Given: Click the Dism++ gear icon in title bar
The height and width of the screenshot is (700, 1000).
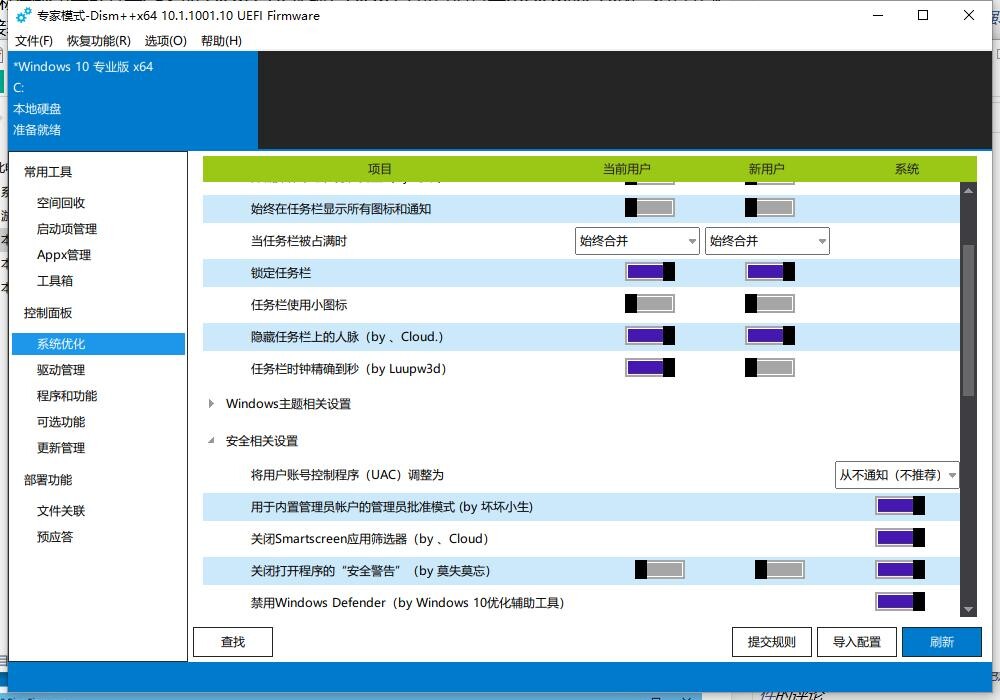Looking at the screenshot, I should (24, 16).
